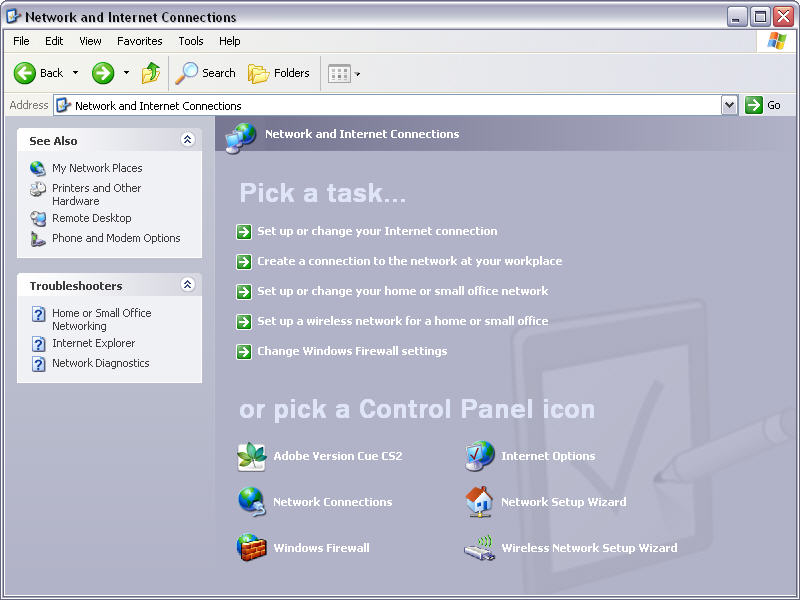Expand the Back button history arrow
The height and width of the screenshot is (600, 800).
75,73
